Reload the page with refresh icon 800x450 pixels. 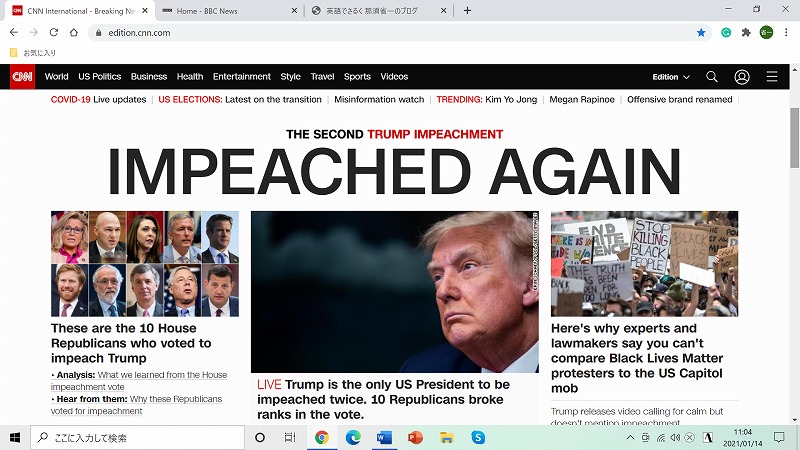tap(54, 32)
